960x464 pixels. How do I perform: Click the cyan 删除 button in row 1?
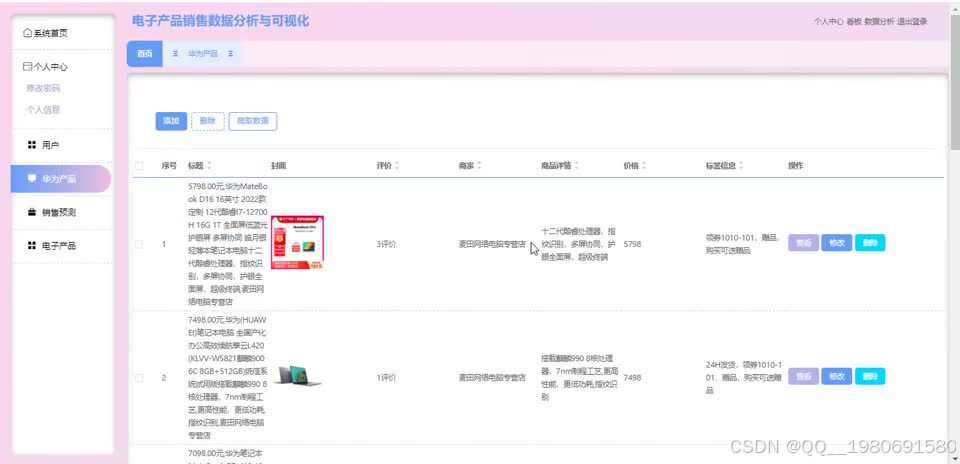point(870,242)
